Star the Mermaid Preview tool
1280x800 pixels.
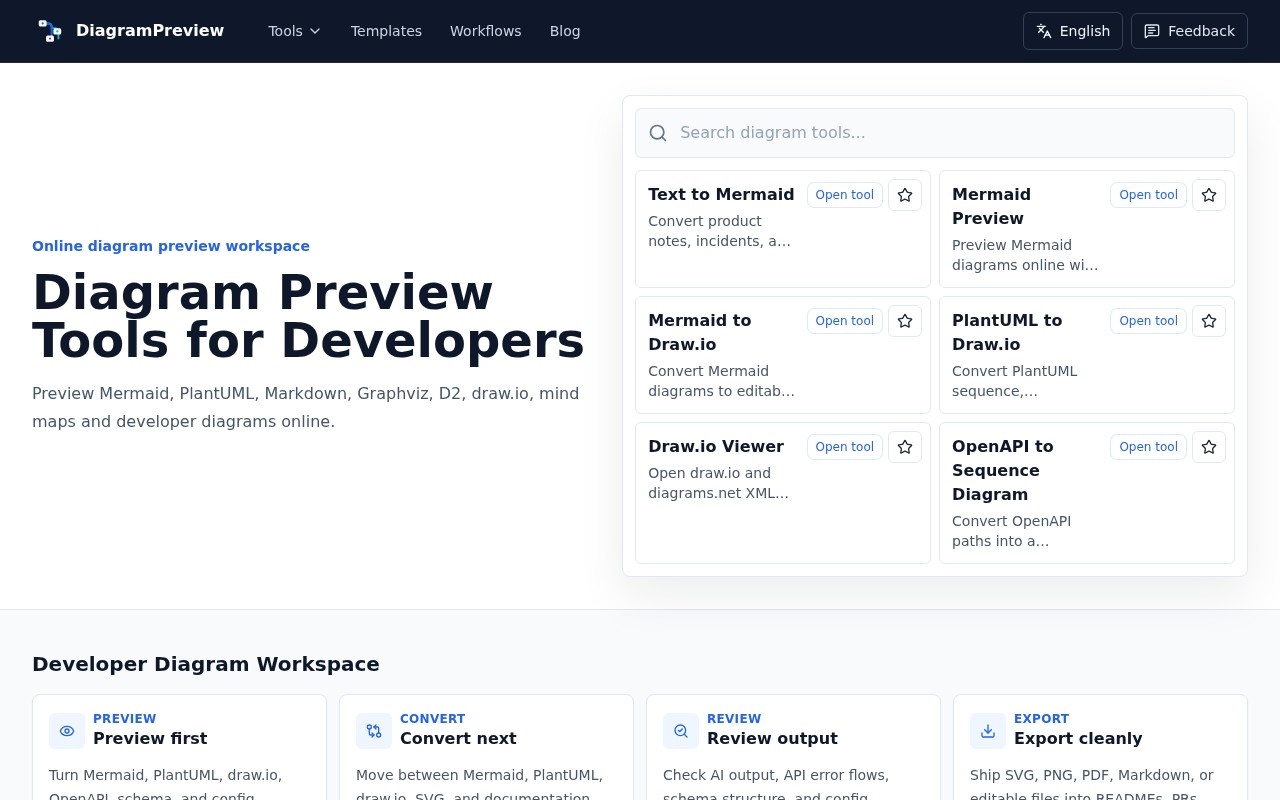(1209, 195)
